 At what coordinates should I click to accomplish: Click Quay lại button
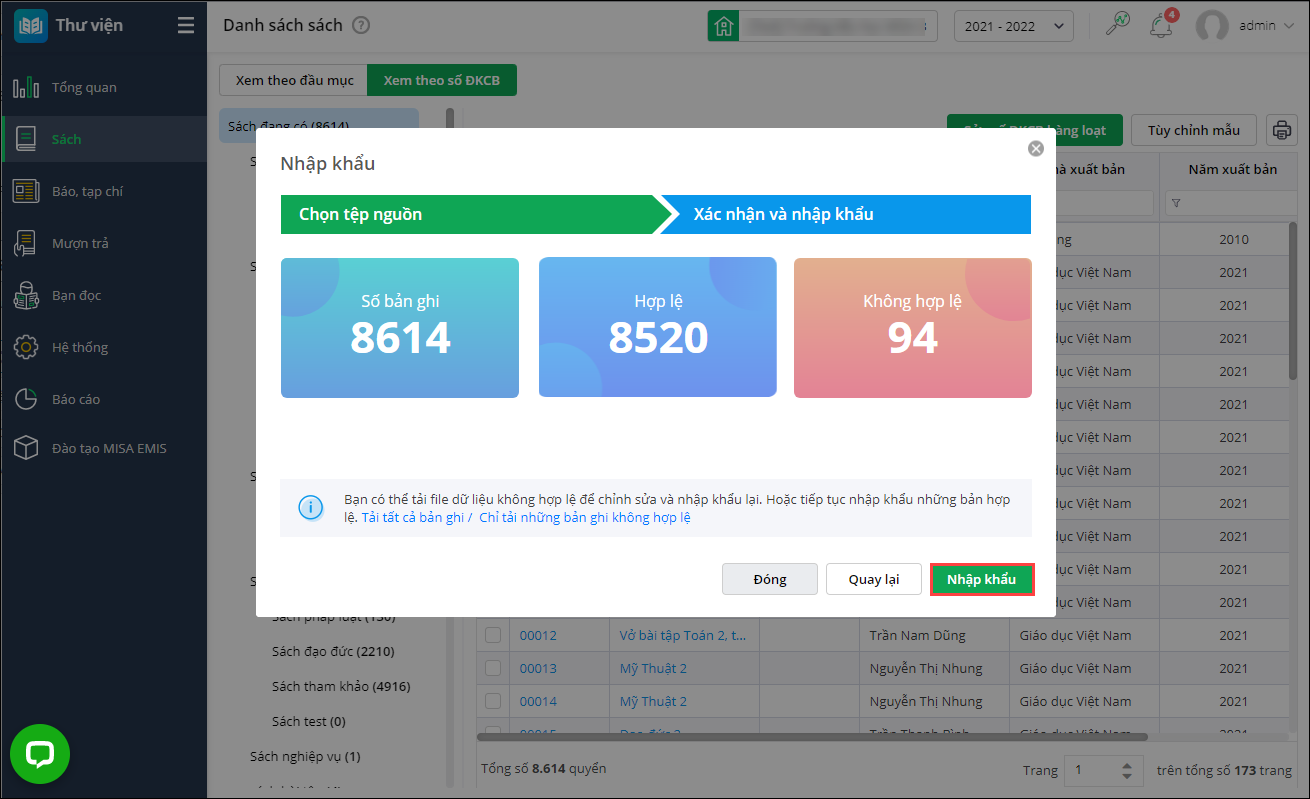[874, 580]
